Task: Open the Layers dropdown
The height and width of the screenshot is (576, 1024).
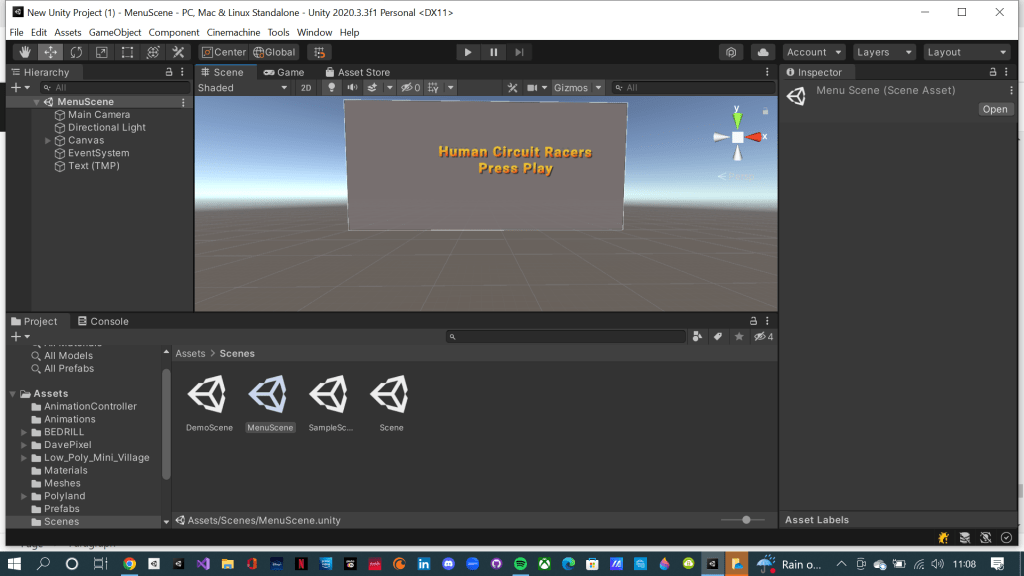Action: click(x=885, y=52)
